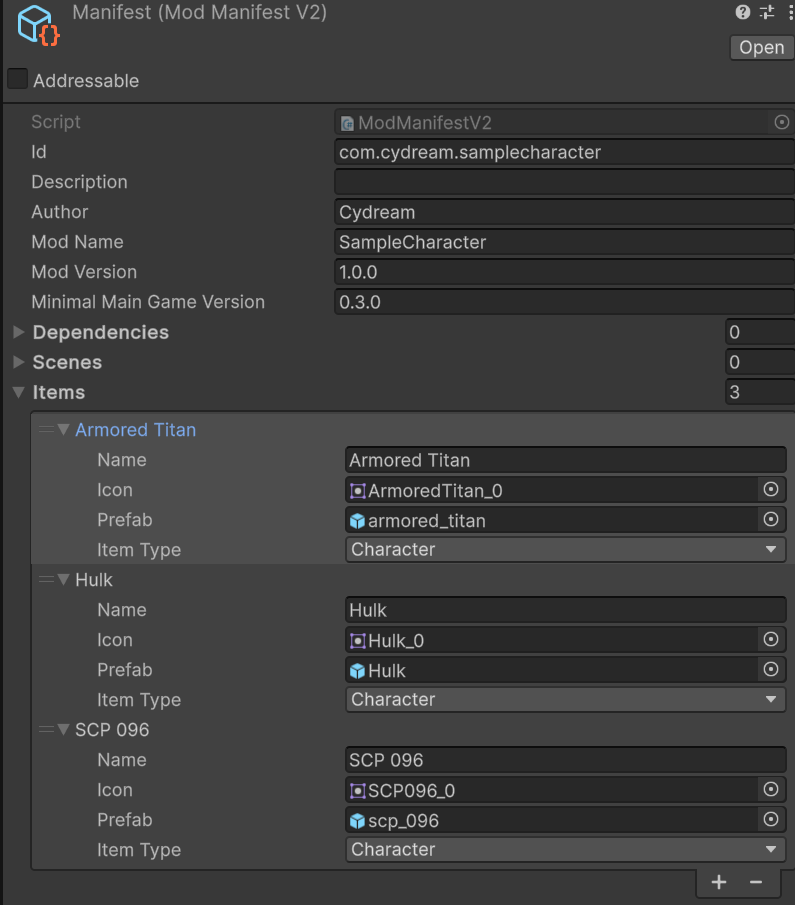This screenshot has width=795, height=905.
Task: Collapse the Hulk item
Action: pos(64,579)
